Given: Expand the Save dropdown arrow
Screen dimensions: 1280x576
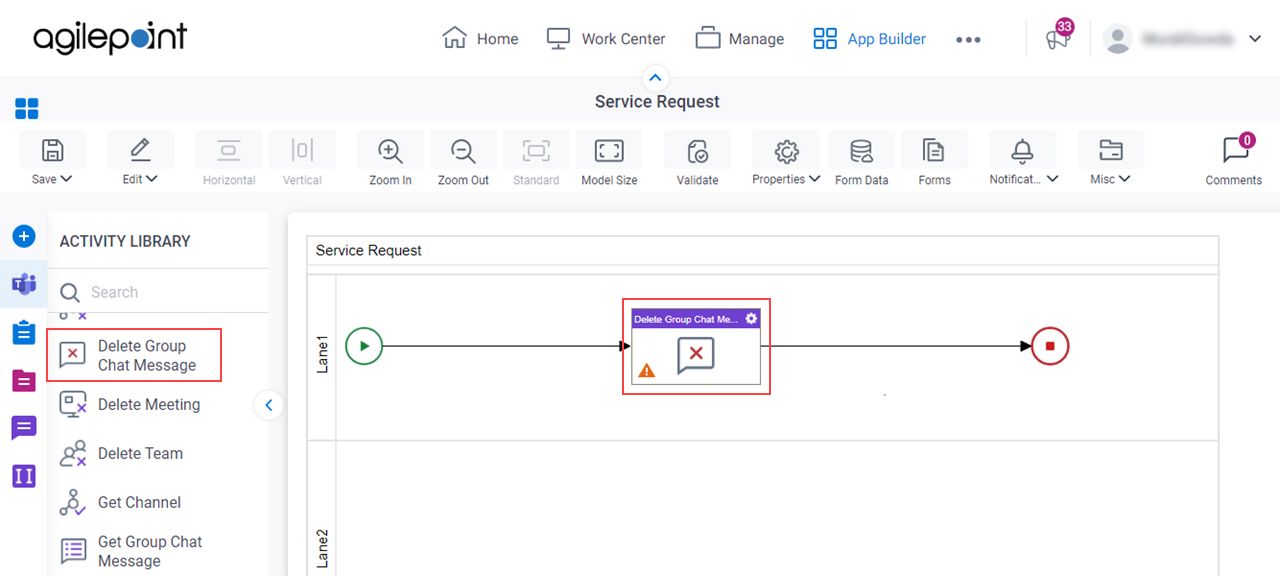Looking at the screenshot, I should click(67, 179).
